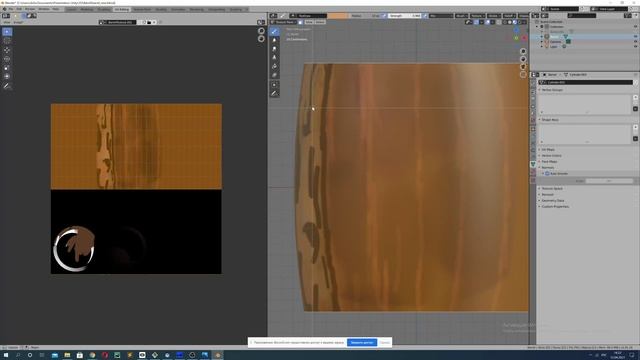Click the blue Z axis on navigation gizmo
640x360 pixels.
point(517,31)
